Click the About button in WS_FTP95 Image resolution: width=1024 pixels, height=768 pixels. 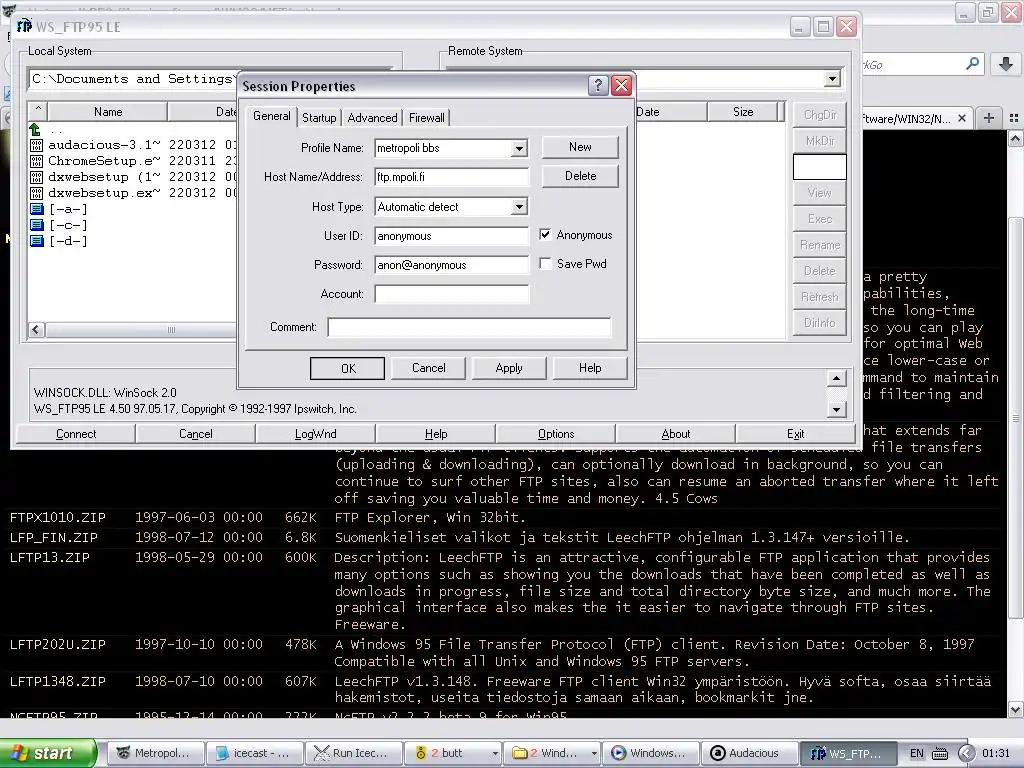pyautogui.click(x=675, y=434)
